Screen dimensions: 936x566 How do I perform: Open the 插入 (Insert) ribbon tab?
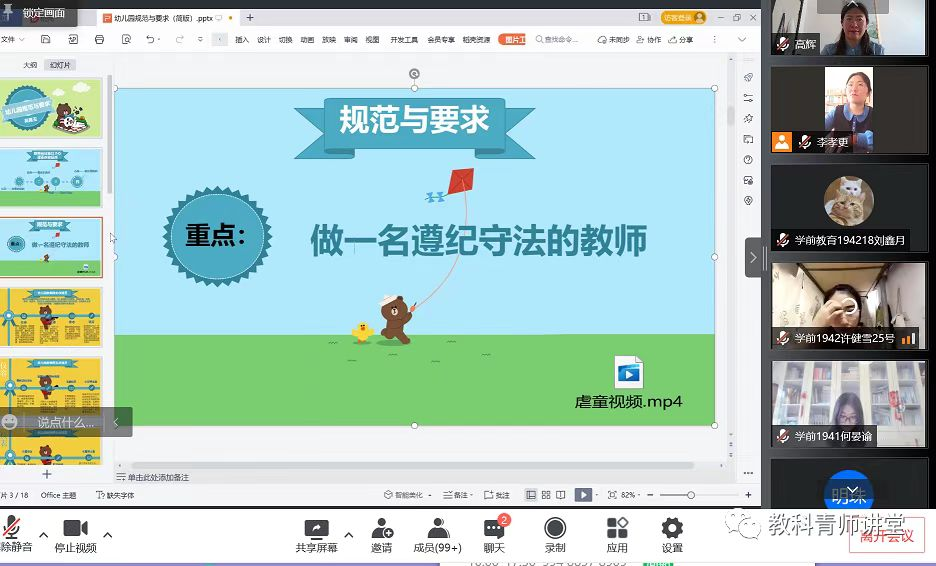coord(242,40)
